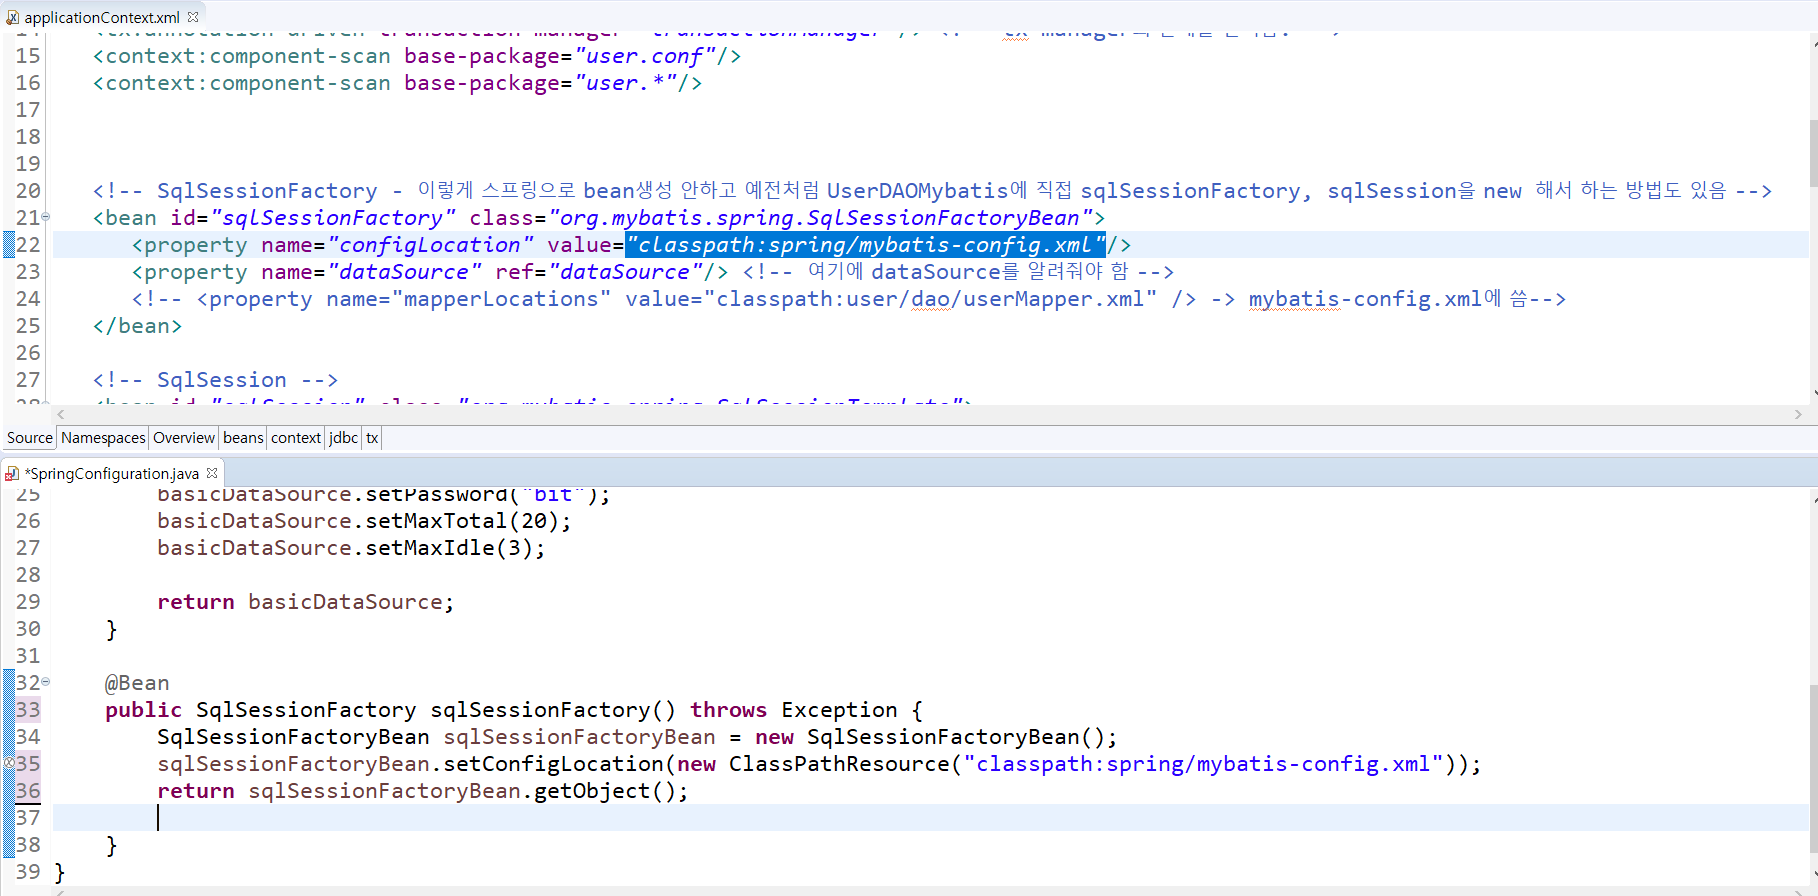The height and width of the screenshot is (896, 1818).
Task: Click the configLocation property name in XML
Action: (430, 245)
